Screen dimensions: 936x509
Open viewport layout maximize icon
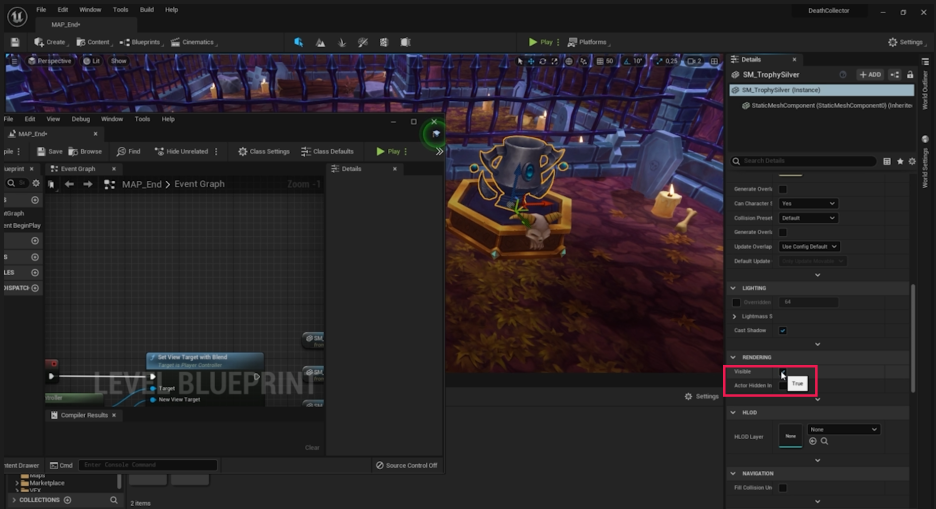[x=715, y=61]
